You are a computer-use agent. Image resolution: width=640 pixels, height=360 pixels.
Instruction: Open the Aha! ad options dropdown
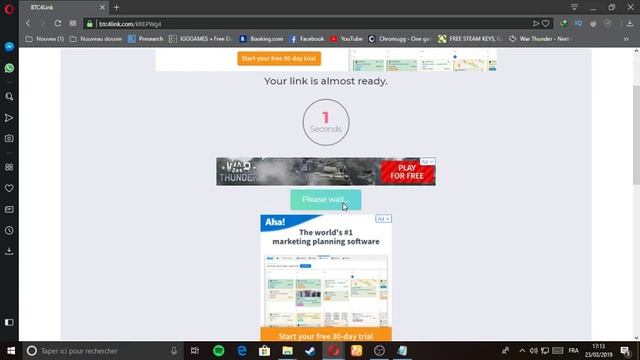[383, 219]
